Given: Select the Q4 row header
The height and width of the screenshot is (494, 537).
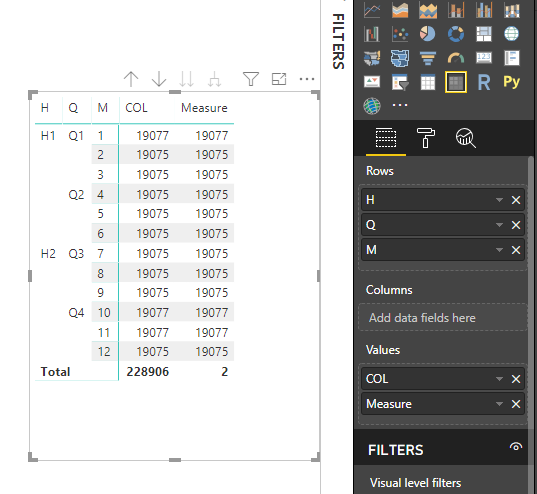Looking at the screenshot, I should [76, 313].
